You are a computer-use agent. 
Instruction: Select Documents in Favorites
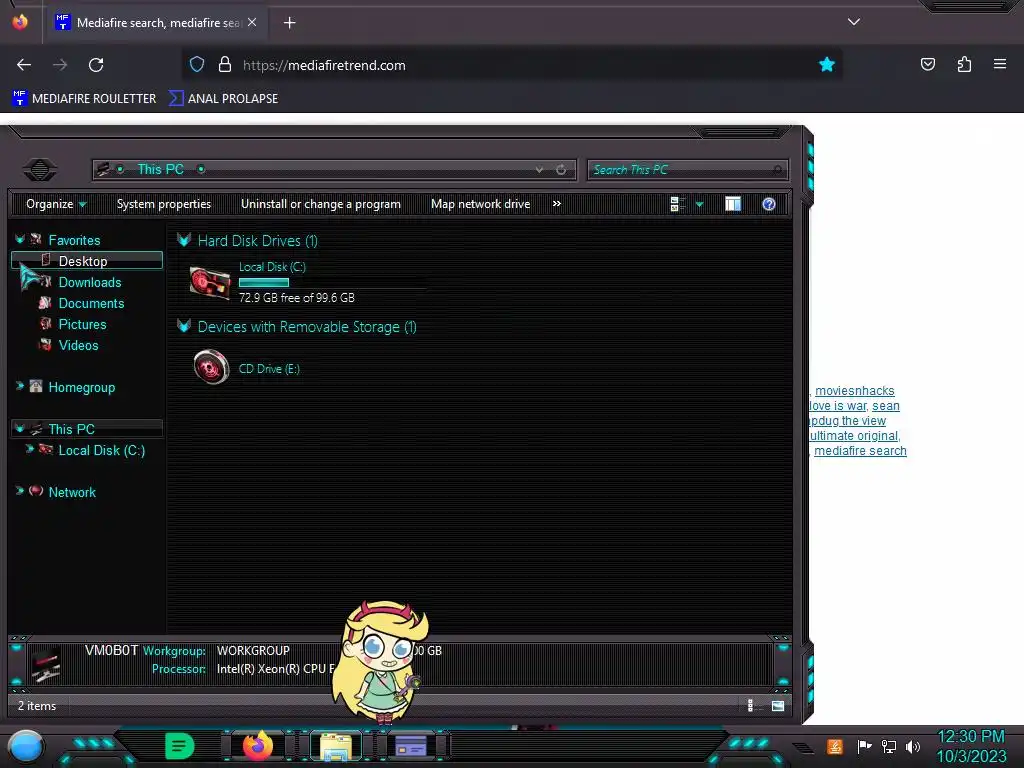[91, 303]
